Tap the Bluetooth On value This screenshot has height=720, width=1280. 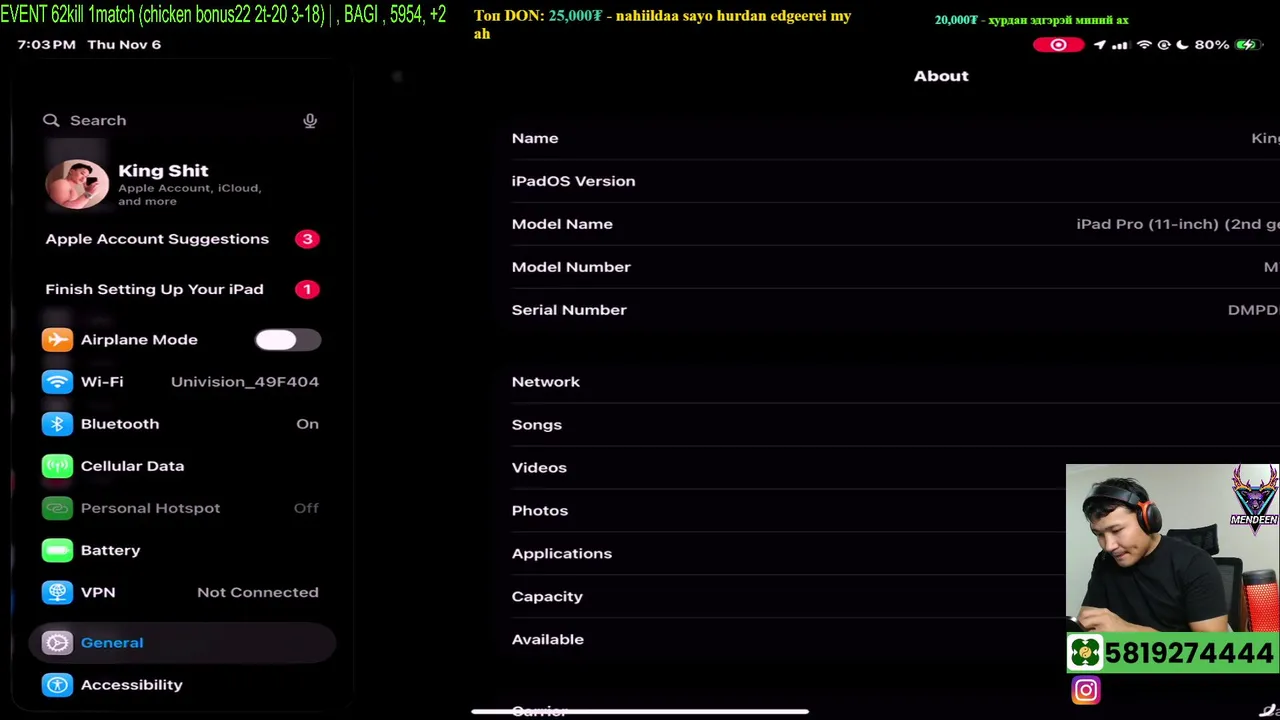307,424
